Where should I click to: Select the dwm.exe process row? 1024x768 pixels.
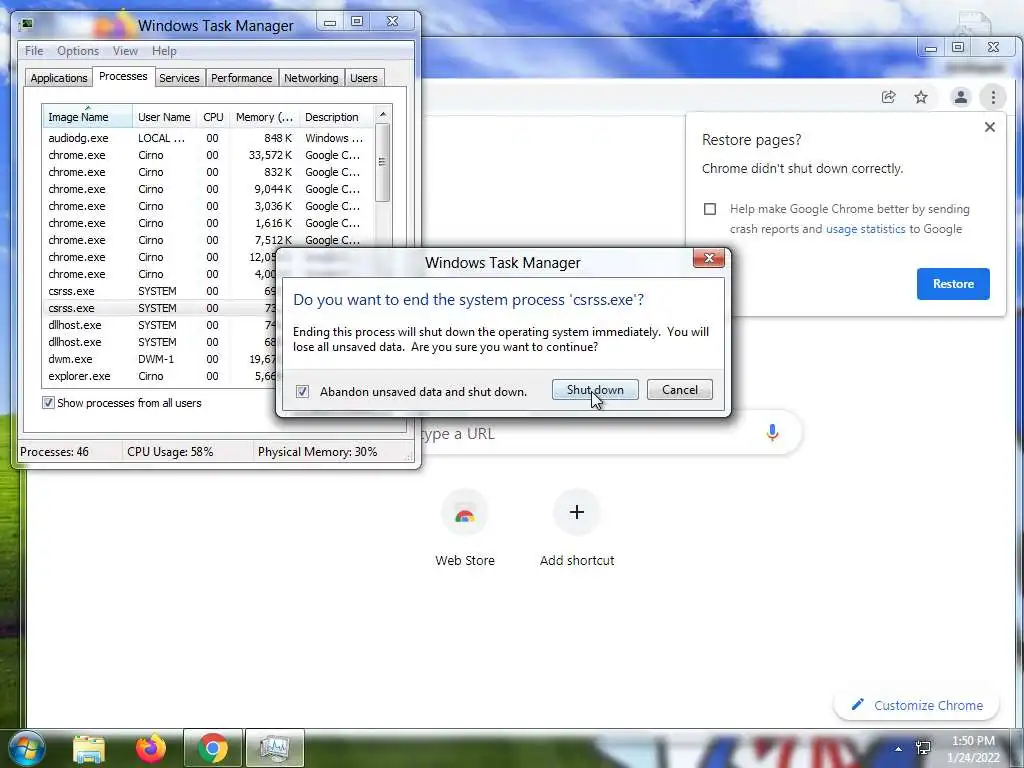click(x=159, y=359)
